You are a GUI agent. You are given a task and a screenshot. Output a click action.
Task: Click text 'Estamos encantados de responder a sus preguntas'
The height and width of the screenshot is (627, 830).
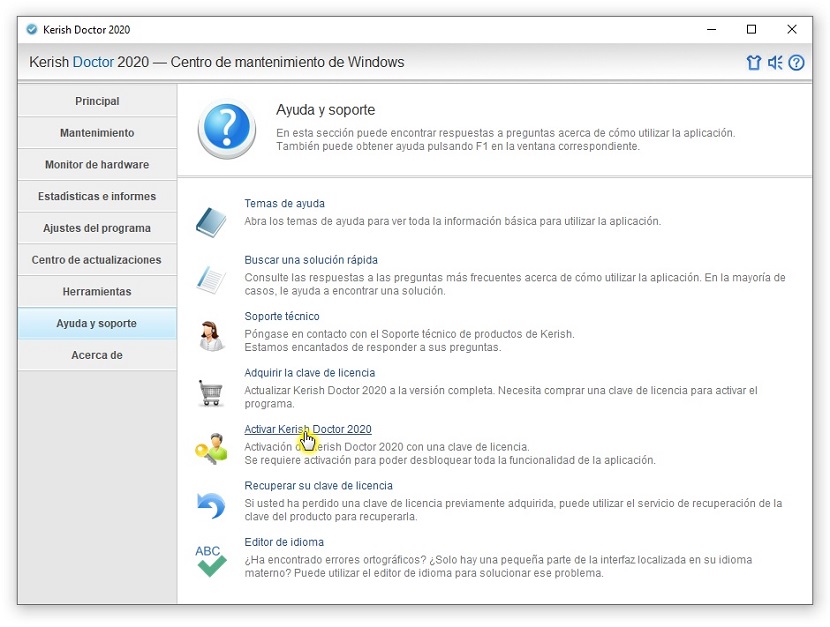373,348
